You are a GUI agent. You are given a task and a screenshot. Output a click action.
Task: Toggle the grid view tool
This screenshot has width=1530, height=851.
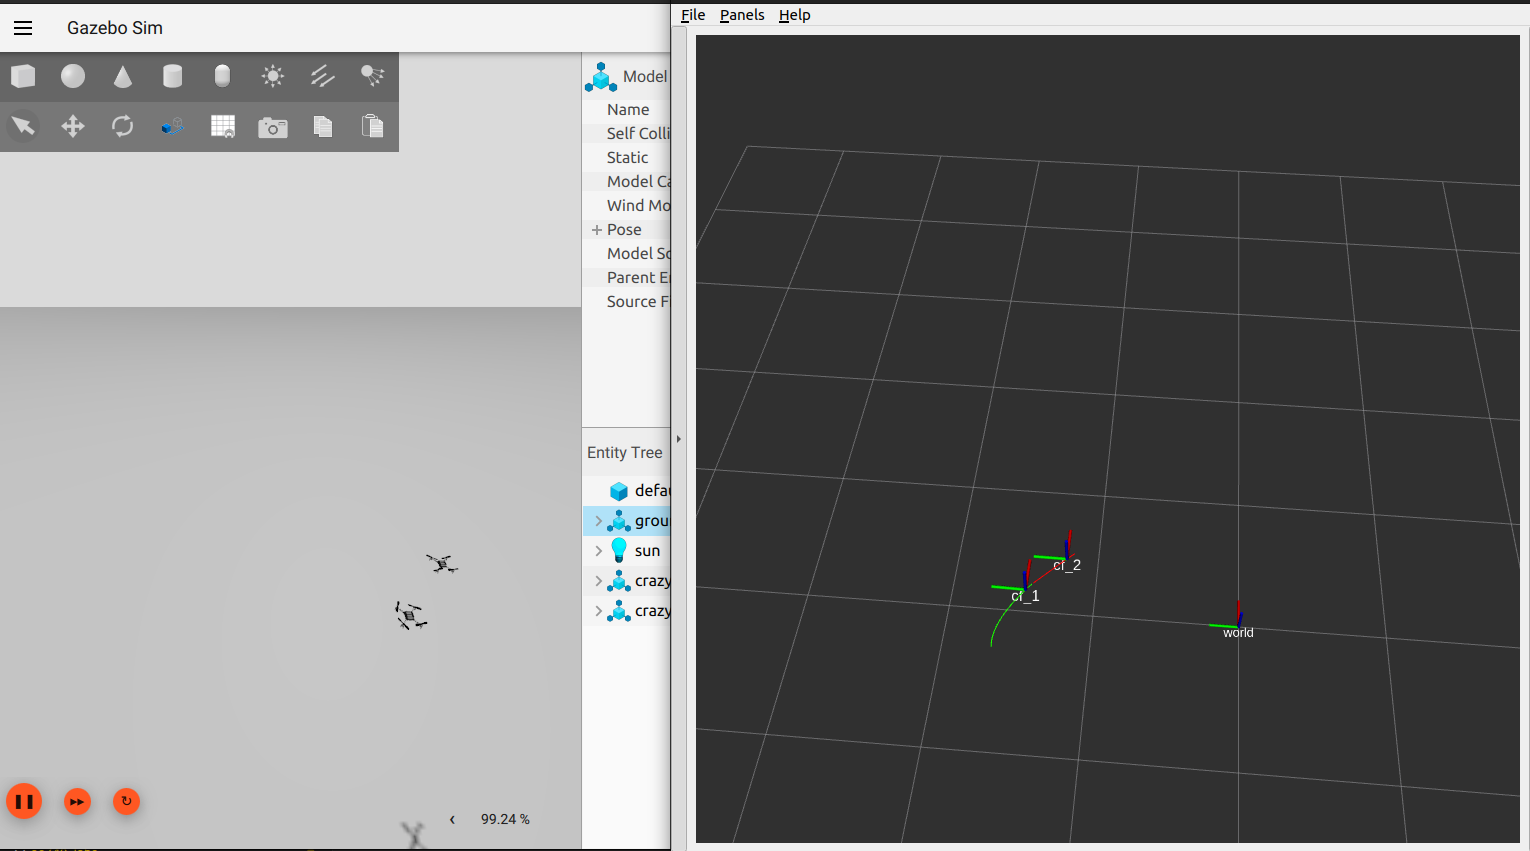click(x=222, y=125)
